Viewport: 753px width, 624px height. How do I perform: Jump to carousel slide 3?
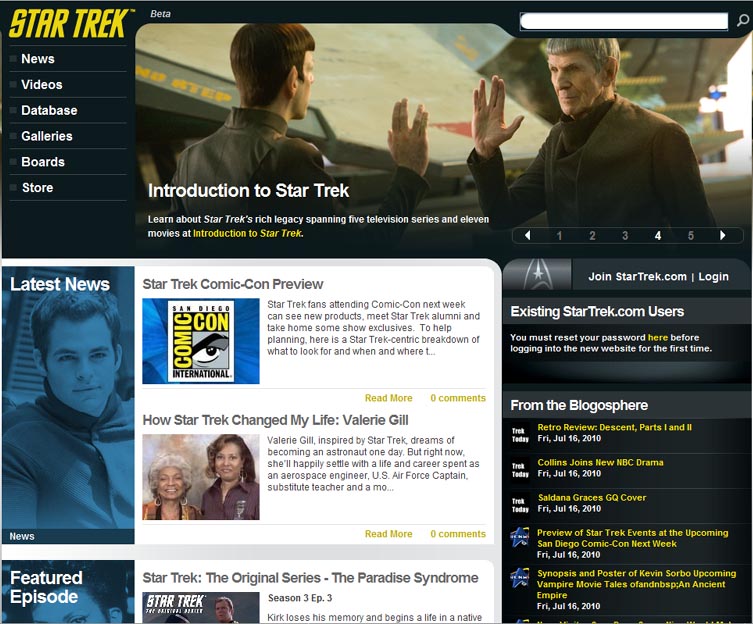[625, 236]
